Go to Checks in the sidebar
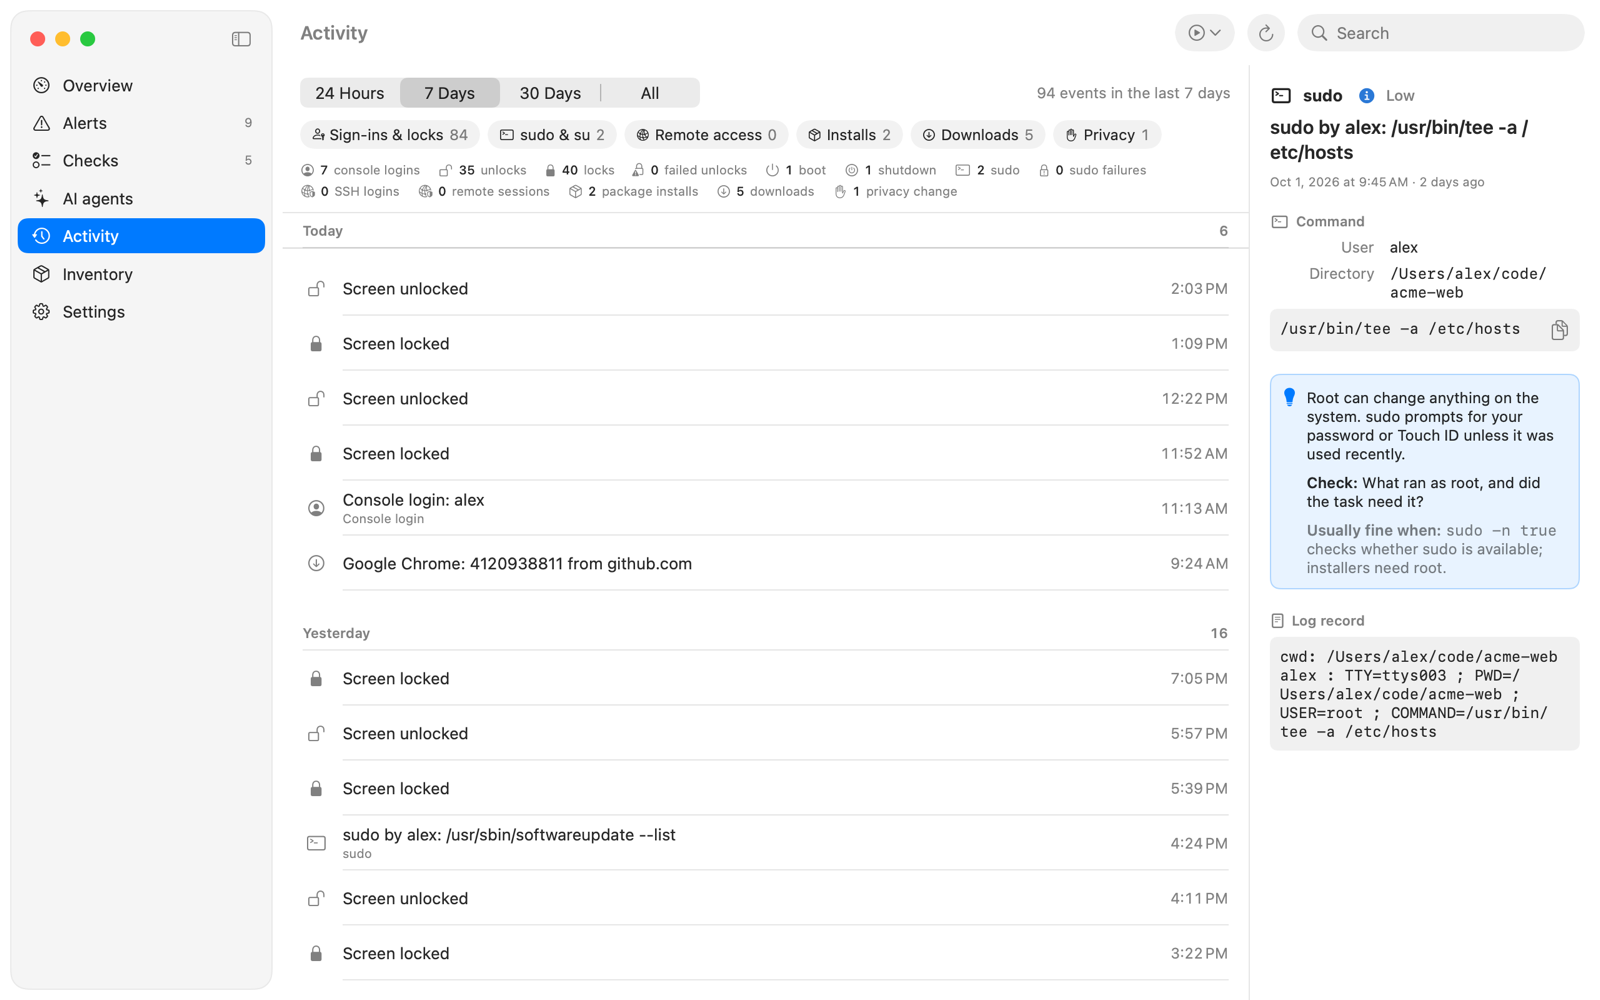The image size is (1600, 1000). pos(141,161)
